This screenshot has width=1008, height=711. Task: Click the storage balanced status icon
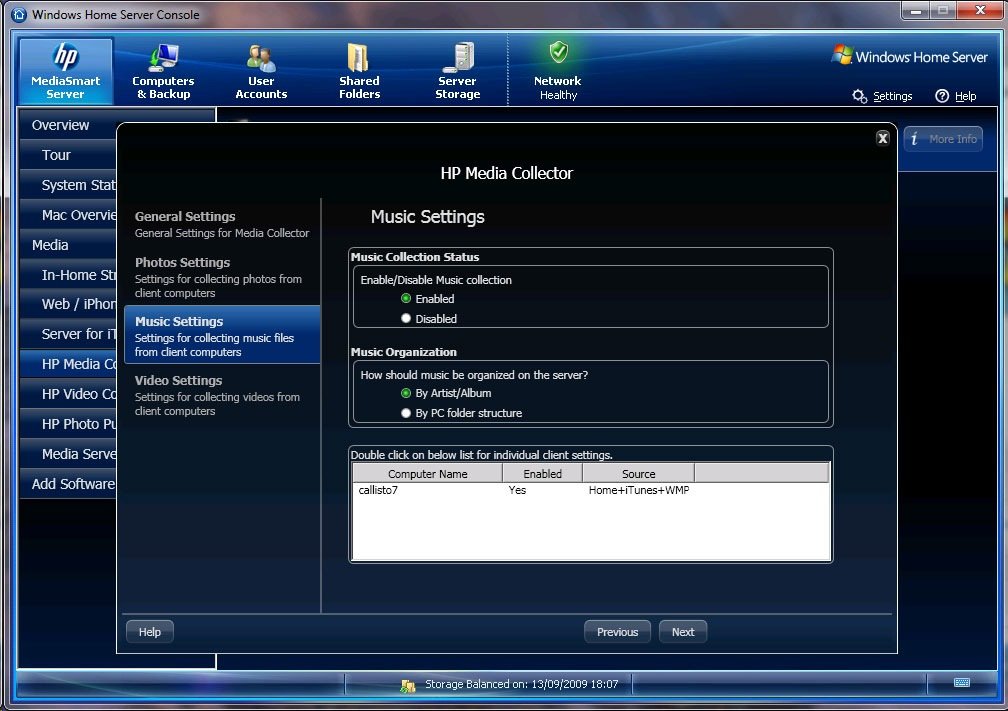pos(408,685)
